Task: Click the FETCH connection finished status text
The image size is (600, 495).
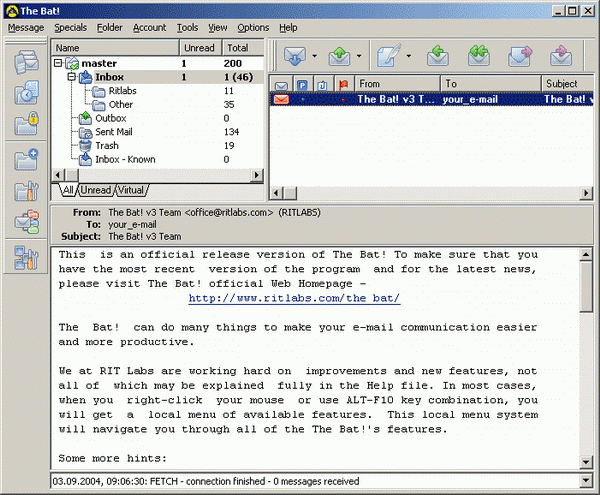Action: [x=205, y=481]
